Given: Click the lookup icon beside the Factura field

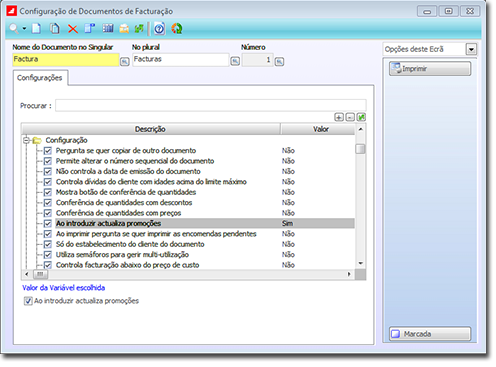Looking at the screenshot, I should click(124, 61).
